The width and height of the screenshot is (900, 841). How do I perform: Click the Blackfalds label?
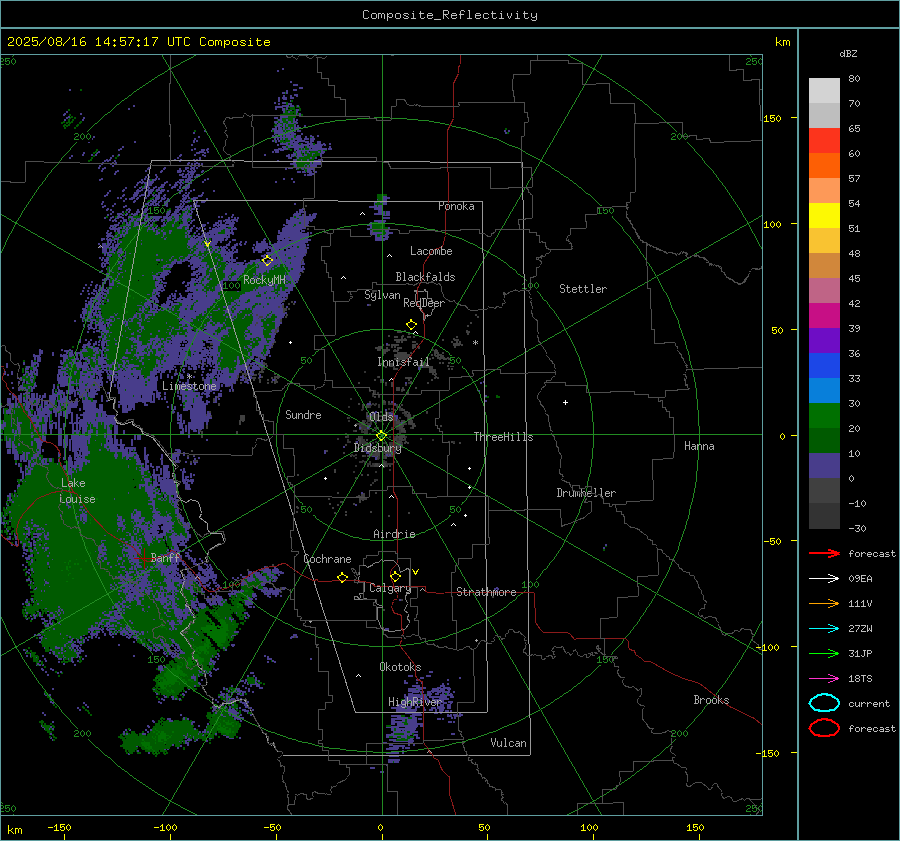(x=425, y=277)
